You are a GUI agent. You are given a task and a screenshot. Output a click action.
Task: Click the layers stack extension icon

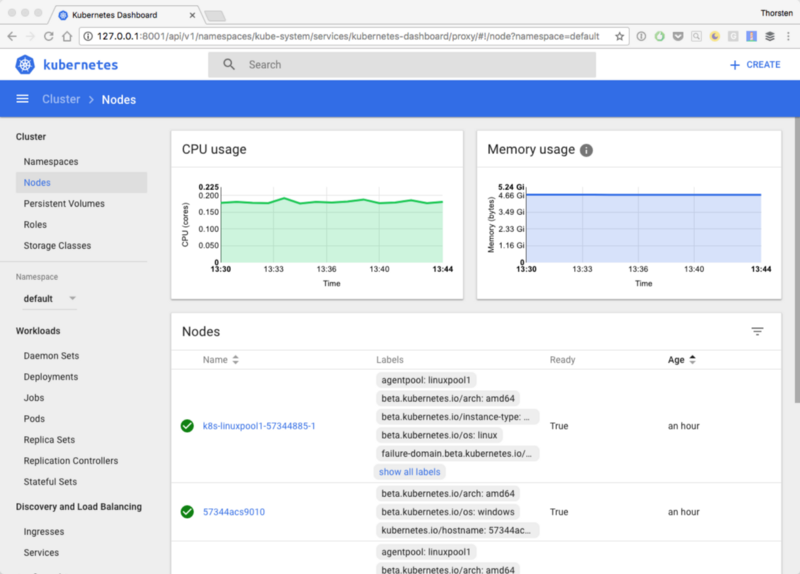click(770, 36)
